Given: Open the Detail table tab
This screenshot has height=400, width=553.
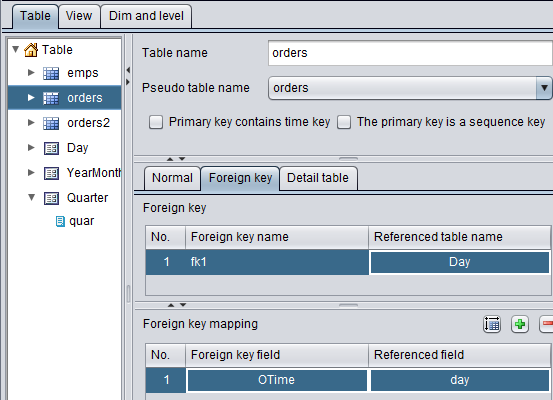Looking at the screenshot, I should pos(318,178).
